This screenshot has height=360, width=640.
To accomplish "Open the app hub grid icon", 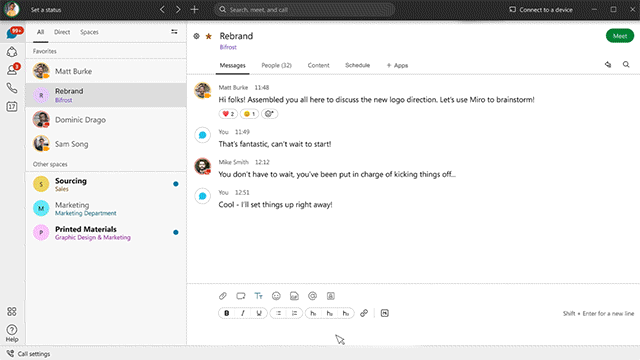I will click(12, 312).
